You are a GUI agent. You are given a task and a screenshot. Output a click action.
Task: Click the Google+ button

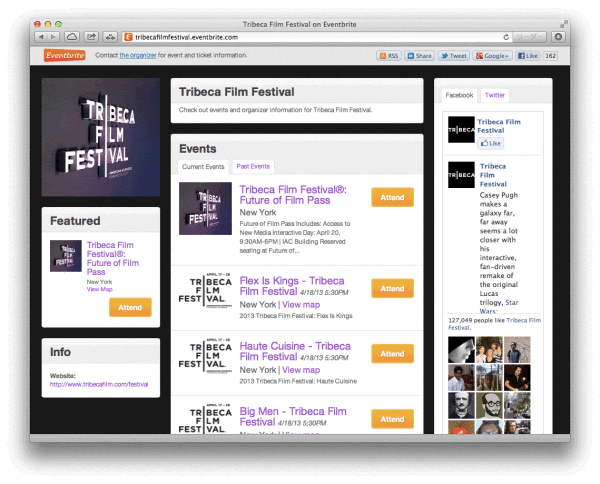click(492, 56)
